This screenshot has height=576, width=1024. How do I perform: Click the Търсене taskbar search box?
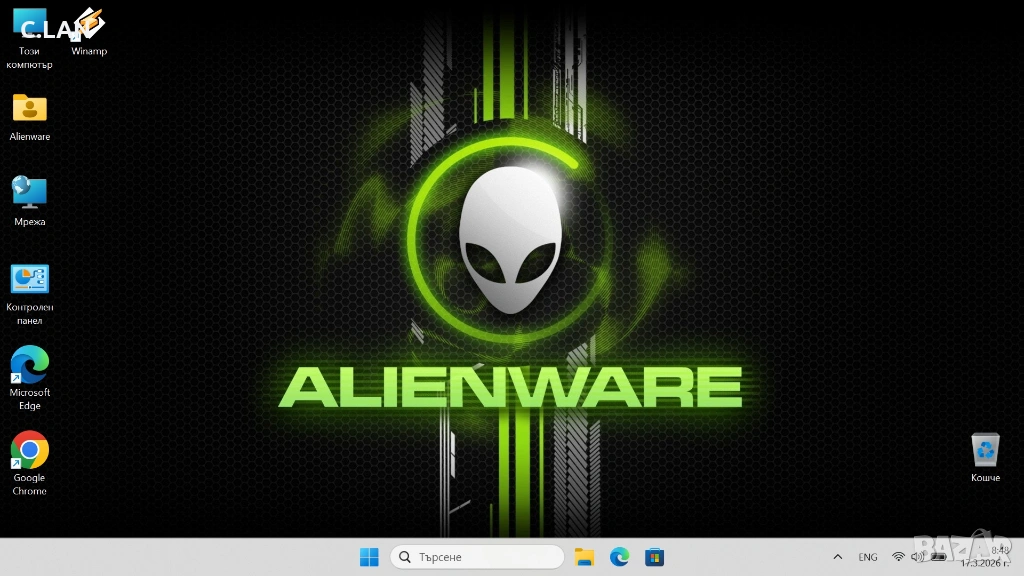click(476, 557)
